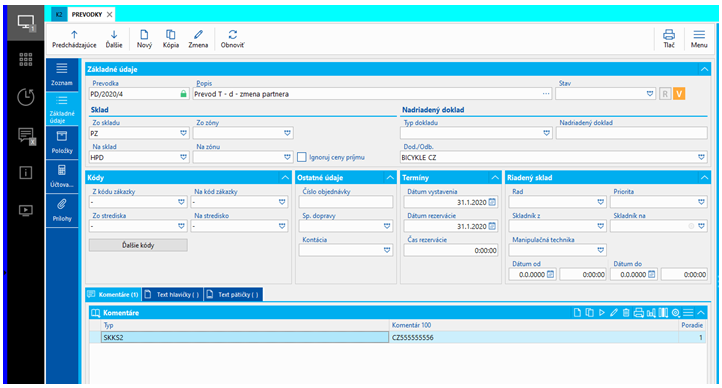
Task: Enable Ignoruj ceny príjmu checkbox
Action: 302,157
